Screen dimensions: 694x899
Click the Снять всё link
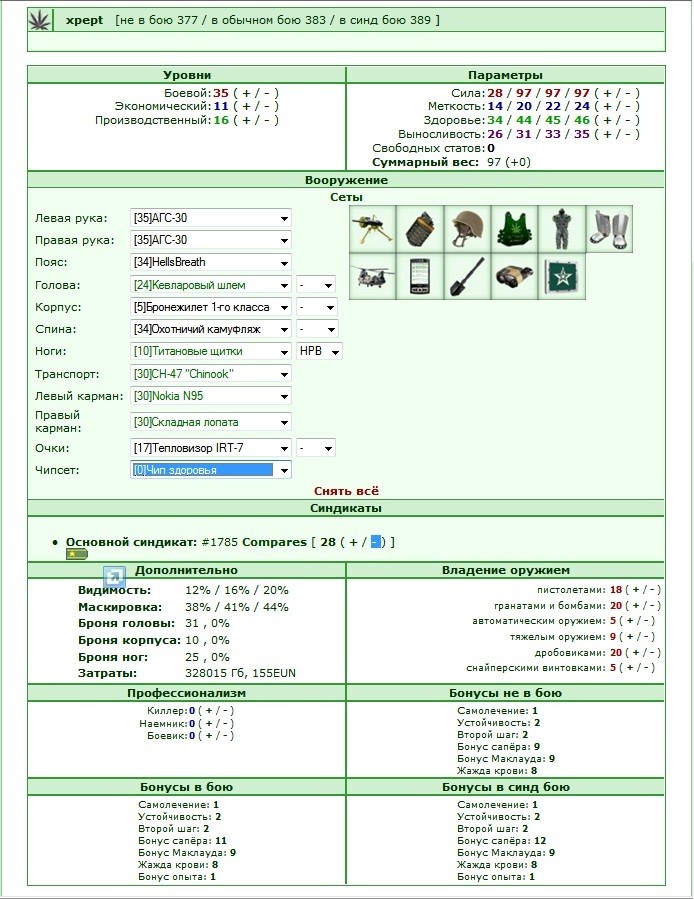click(346, 491)
